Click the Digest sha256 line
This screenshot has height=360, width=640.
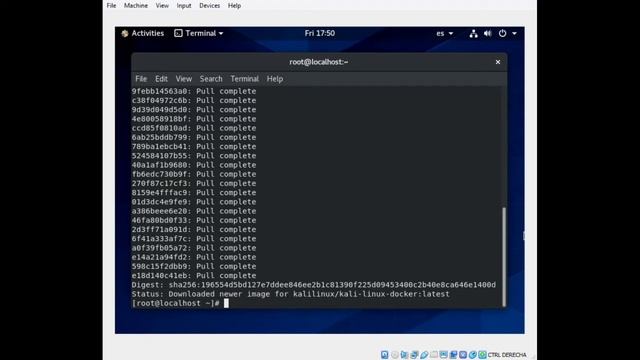click(x=313, y=285)
